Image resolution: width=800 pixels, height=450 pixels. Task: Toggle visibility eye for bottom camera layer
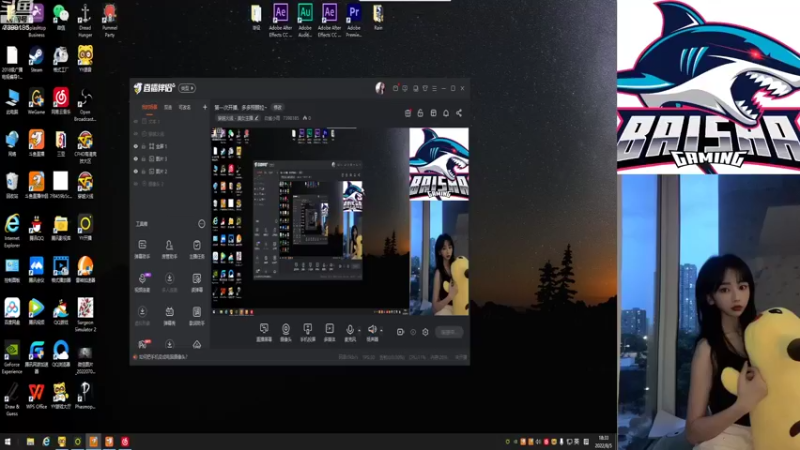136,184
